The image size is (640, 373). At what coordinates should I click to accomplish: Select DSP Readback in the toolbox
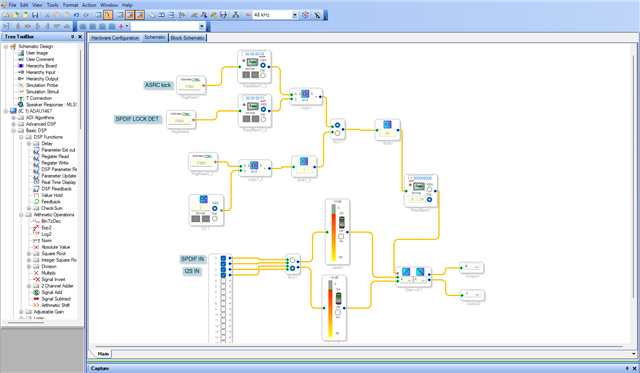(56, 189)
